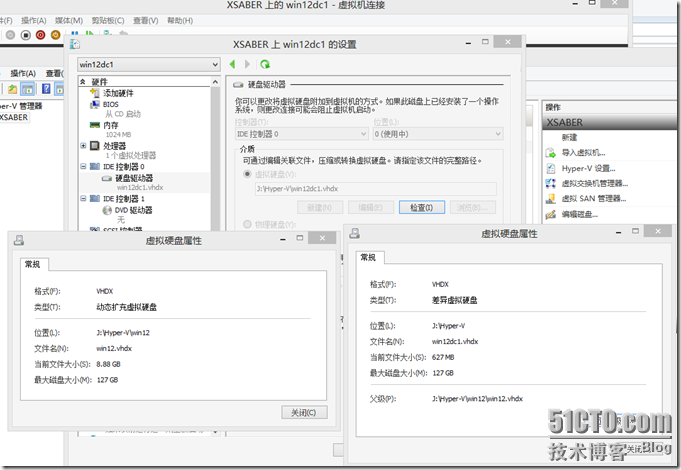Click 导入虚拟机... action link
Image resolution: width=681 pixels, height=470 pixels.
(x=583, y=153)
